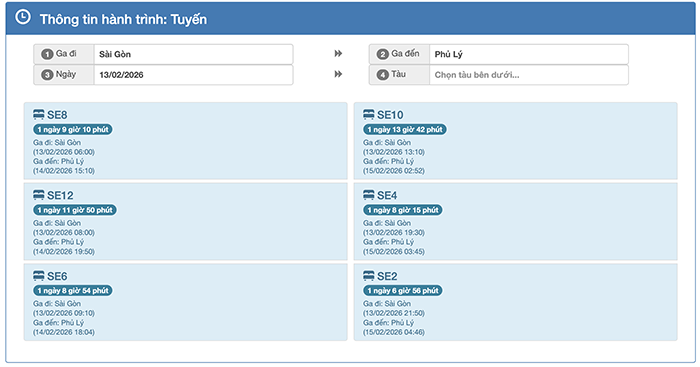Click the '1 ngày 9 giờ 10 phút' duration badge
This screenshot has width=700, height=367.
click(x=73, y=129)
